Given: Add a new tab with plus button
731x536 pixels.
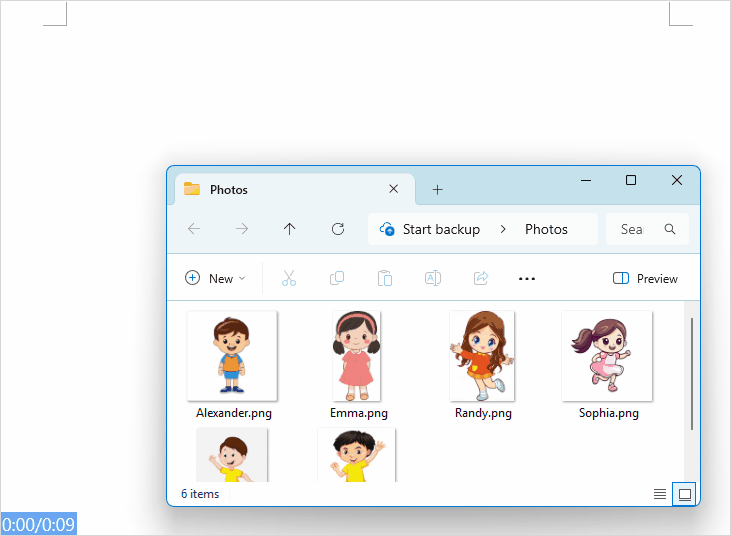Looking at the screenshot, I should pos(437,190).
